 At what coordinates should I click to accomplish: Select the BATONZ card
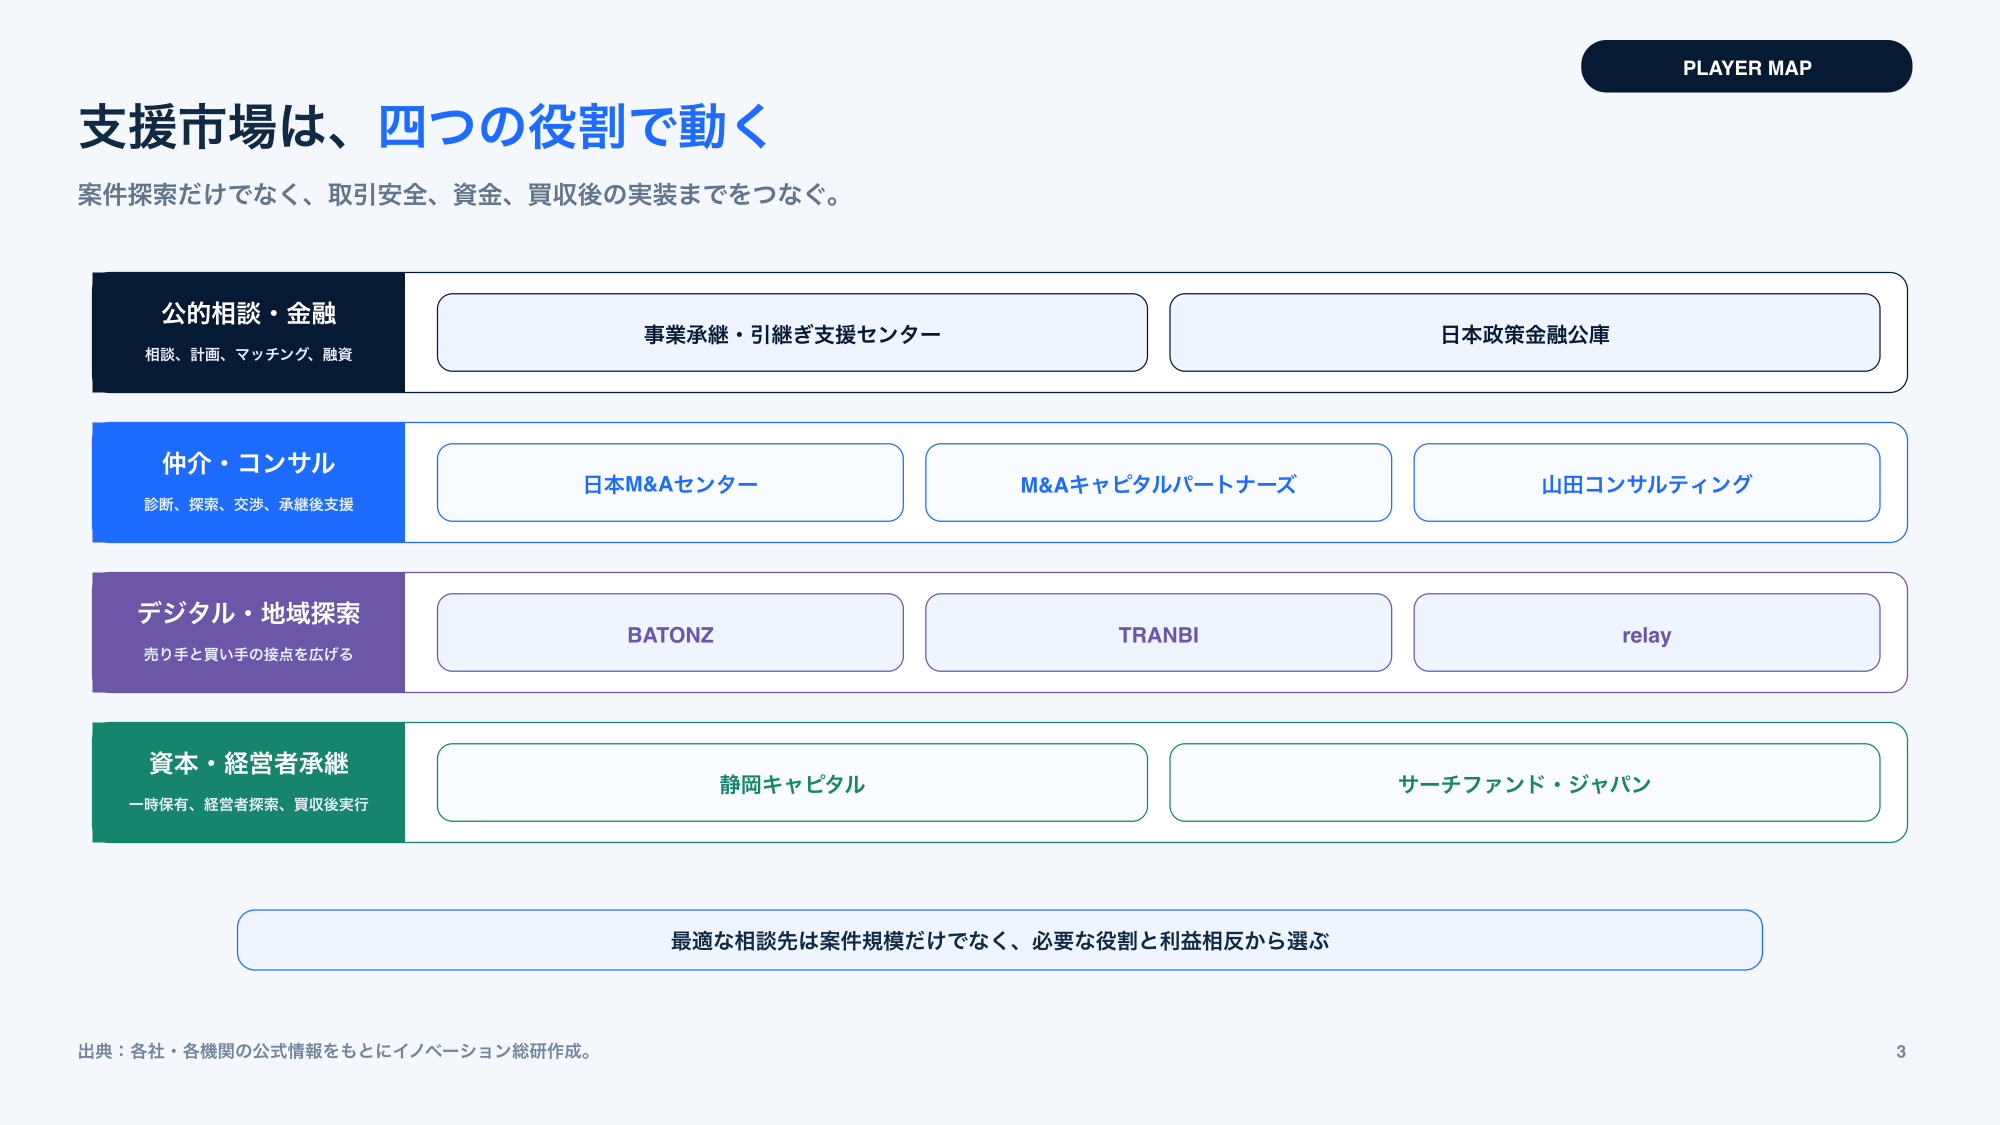tap(670, 633)
